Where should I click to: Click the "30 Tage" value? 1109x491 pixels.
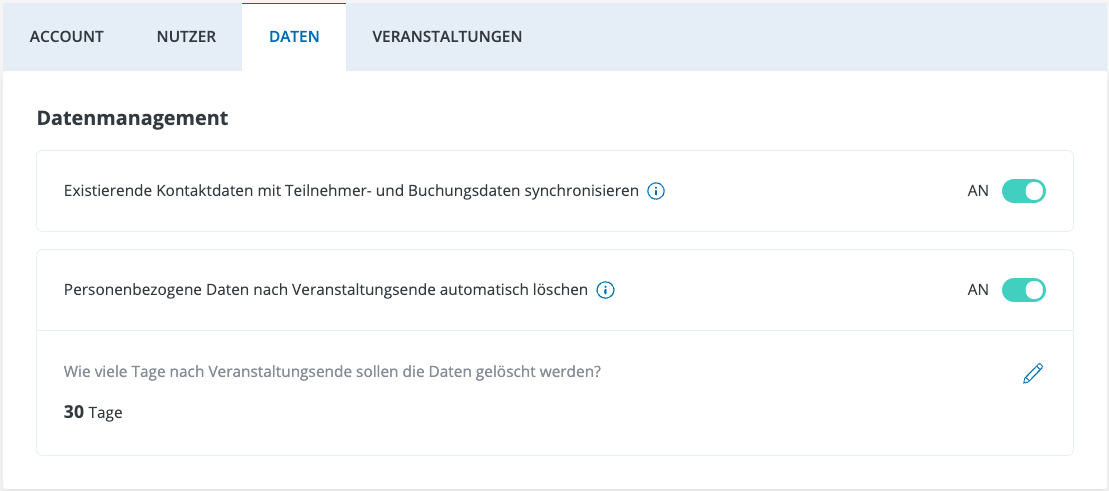93,412
